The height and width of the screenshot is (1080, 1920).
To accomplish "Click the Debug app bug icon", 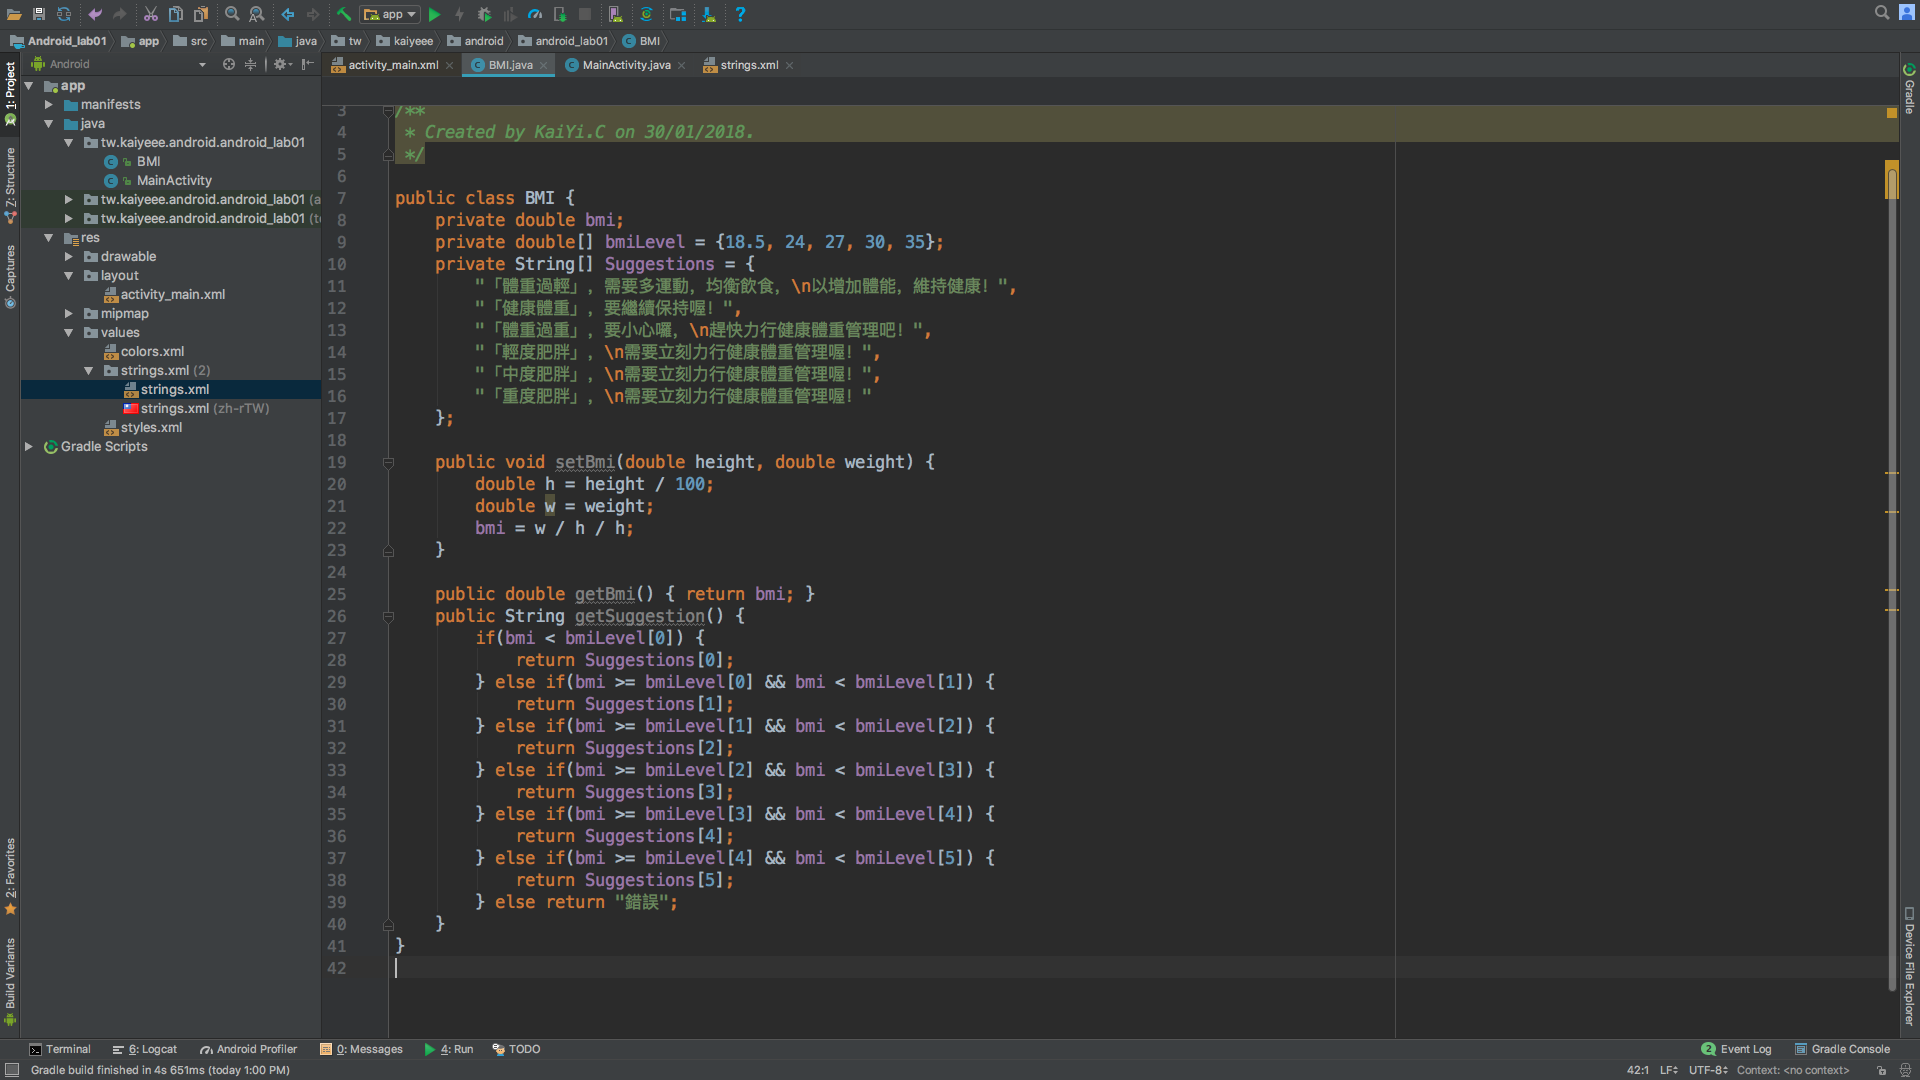I will coord(485,14).
